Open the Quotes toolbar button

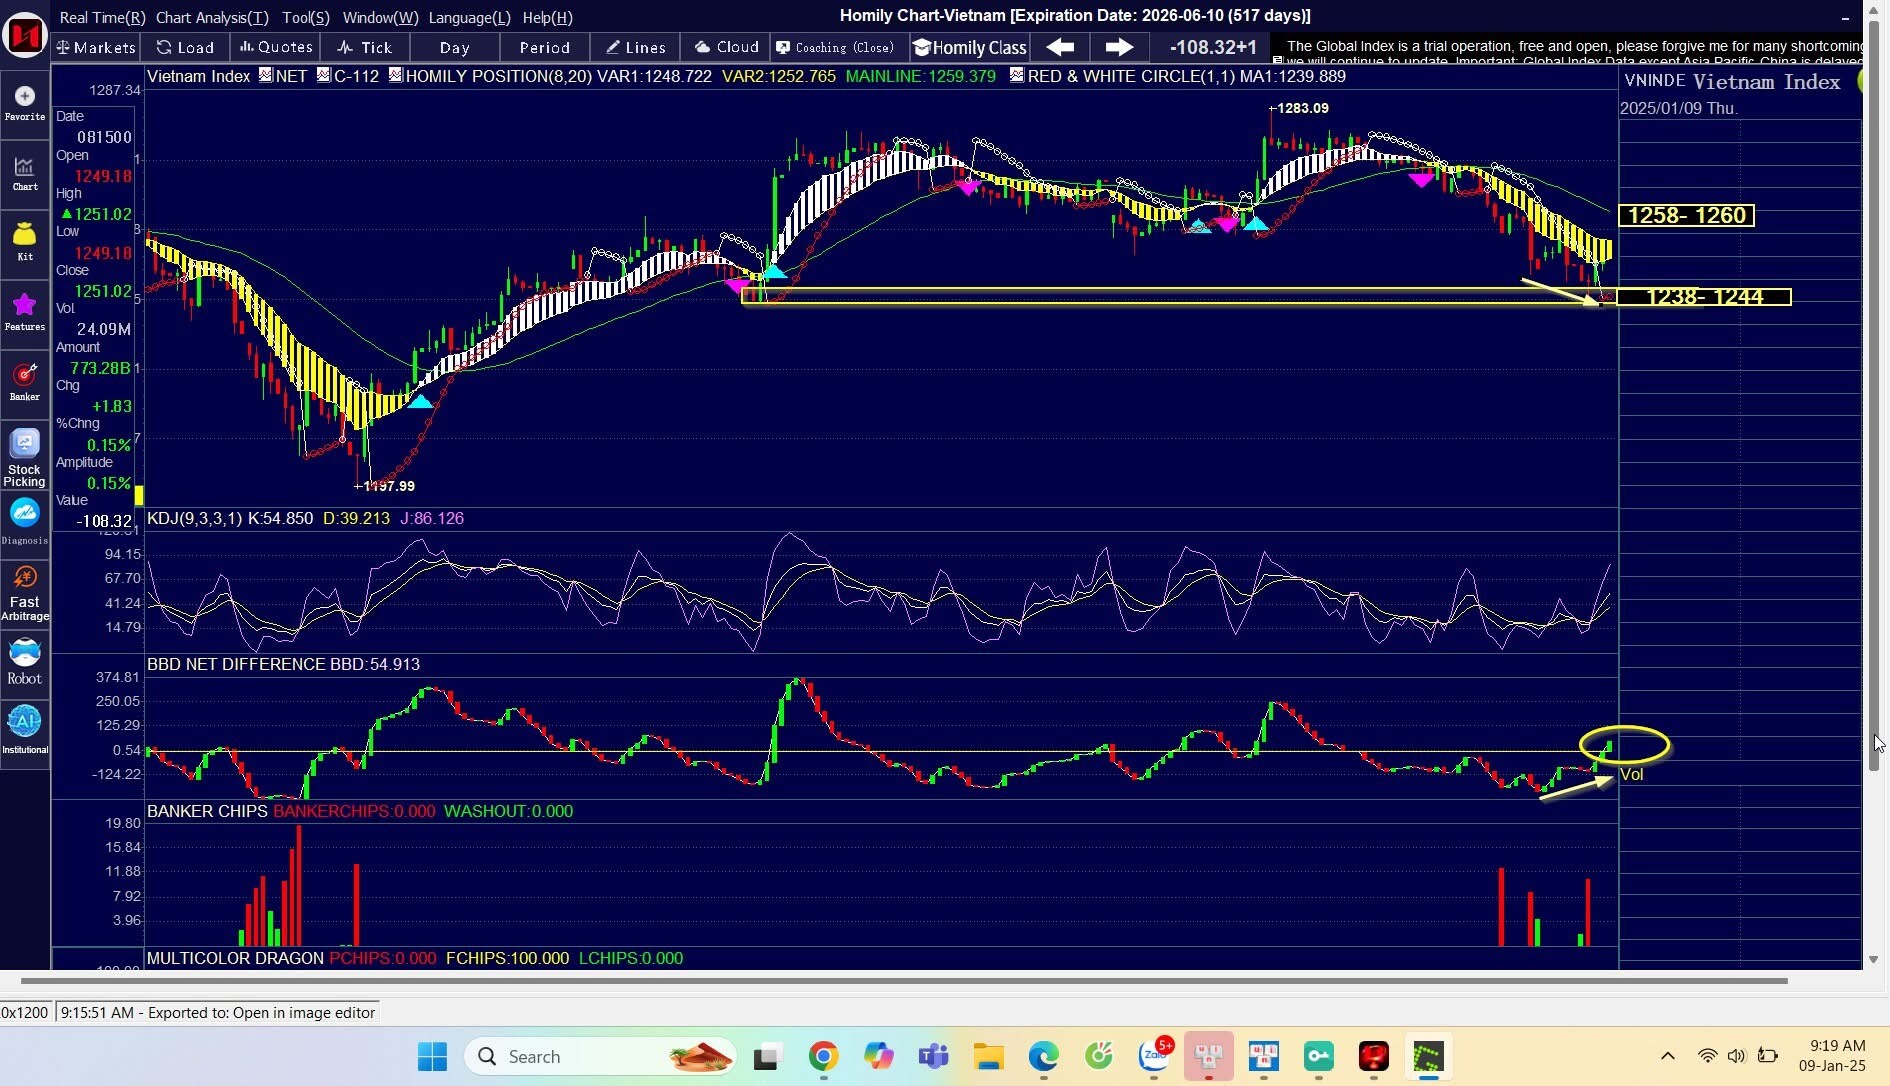click(x=276, y=47)
